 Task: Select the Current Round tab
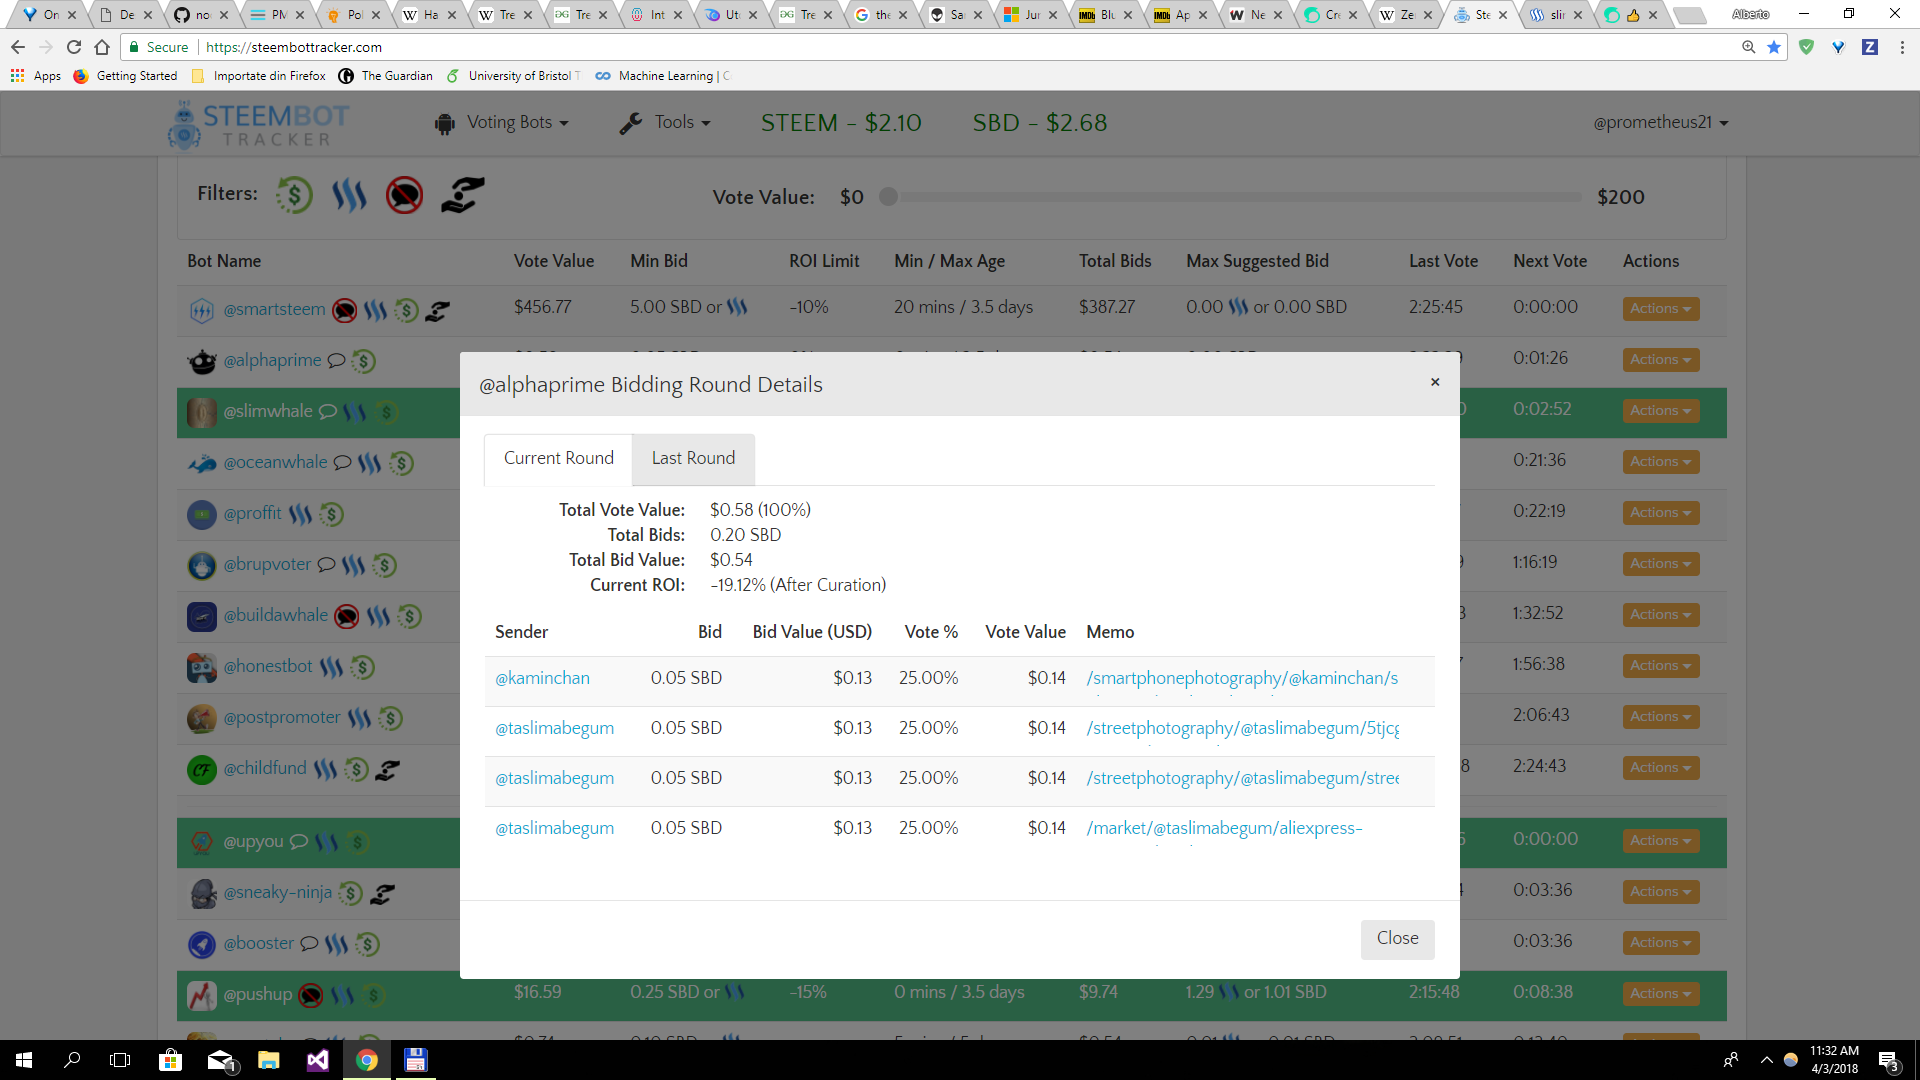558,458
